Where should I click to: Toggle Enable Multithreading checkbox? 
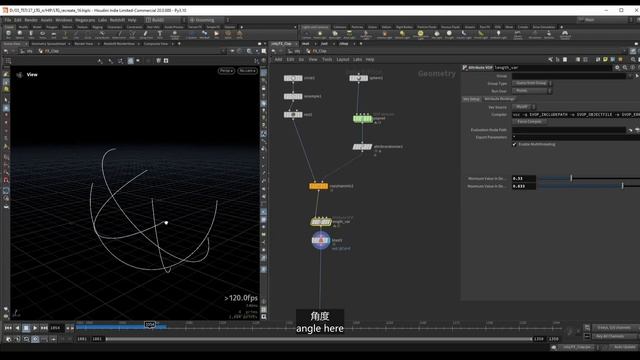(514, 144)
